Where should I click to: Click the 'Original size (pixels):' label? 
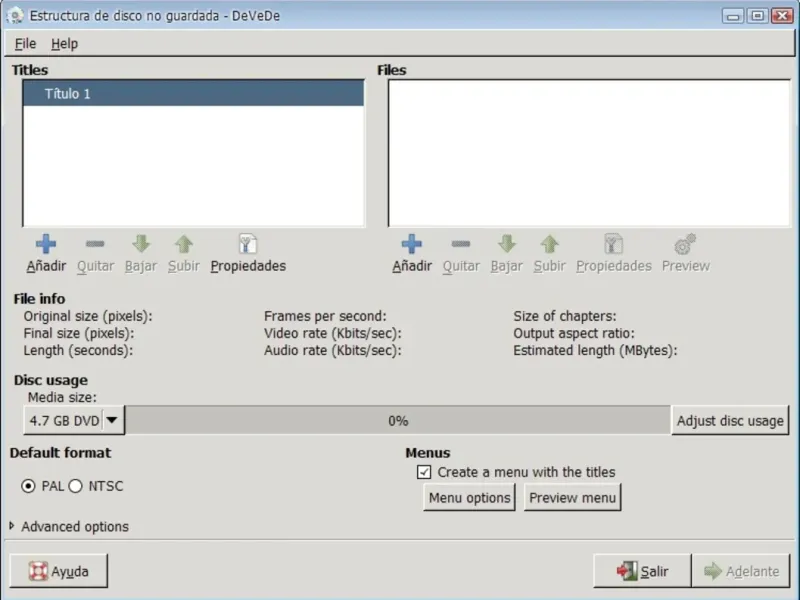pos(88,316)
